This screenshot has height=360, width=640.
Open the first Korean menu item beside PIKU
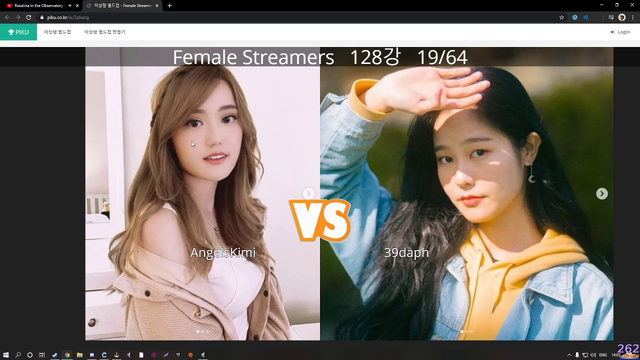coord(58,32)
